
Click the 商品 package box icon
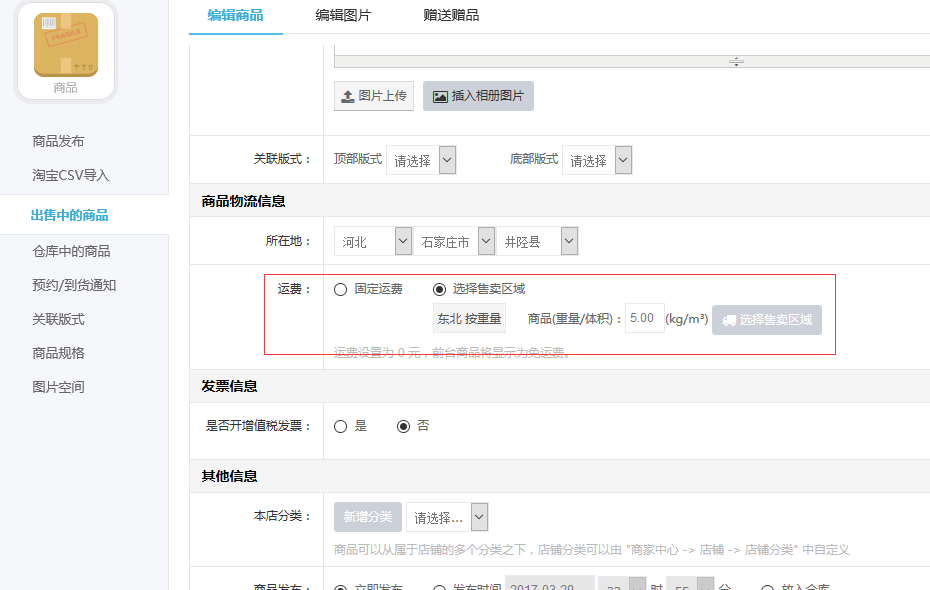coord(66,45)
